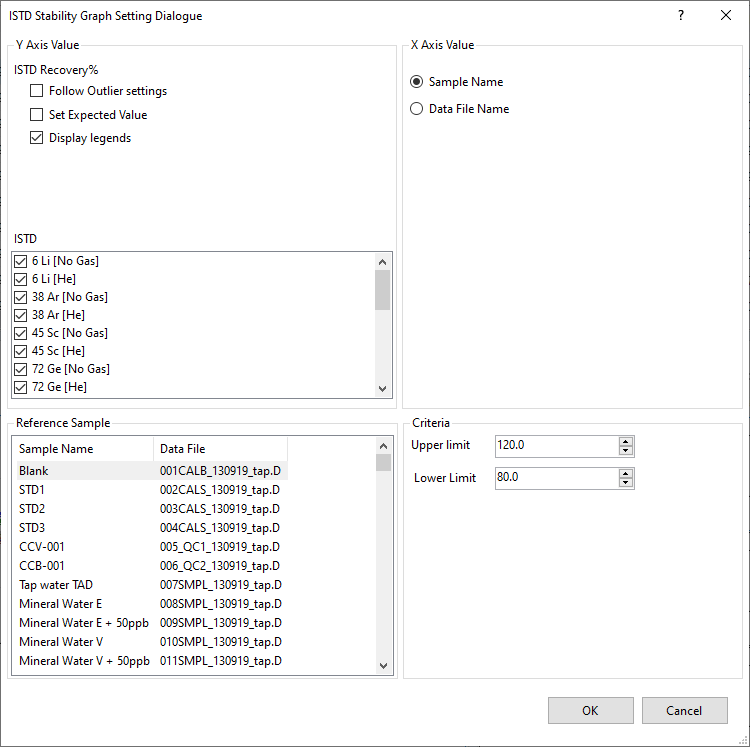Click data file 007SMPL_130919_tap.D
The height and width of the screenshot is (747, 750).
[221, 584]
